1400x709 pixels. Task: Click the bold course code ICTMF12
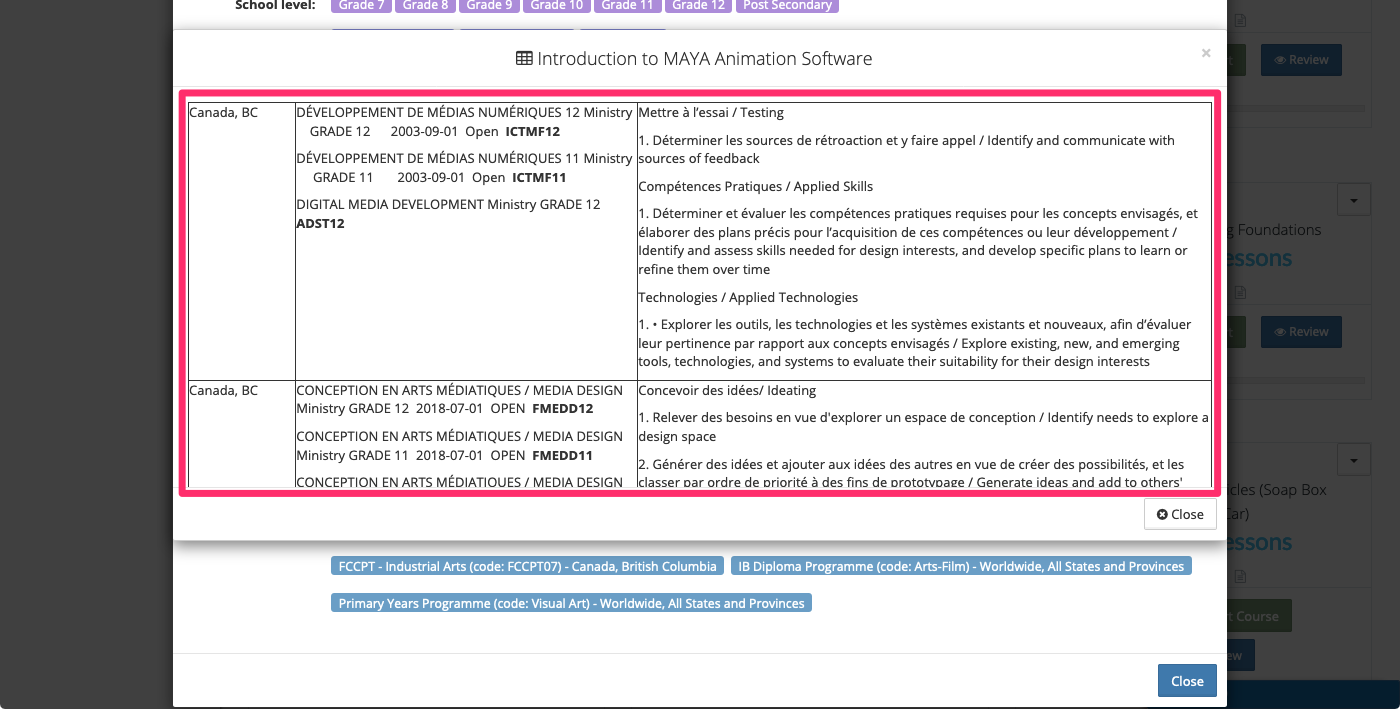coord(532,131)
